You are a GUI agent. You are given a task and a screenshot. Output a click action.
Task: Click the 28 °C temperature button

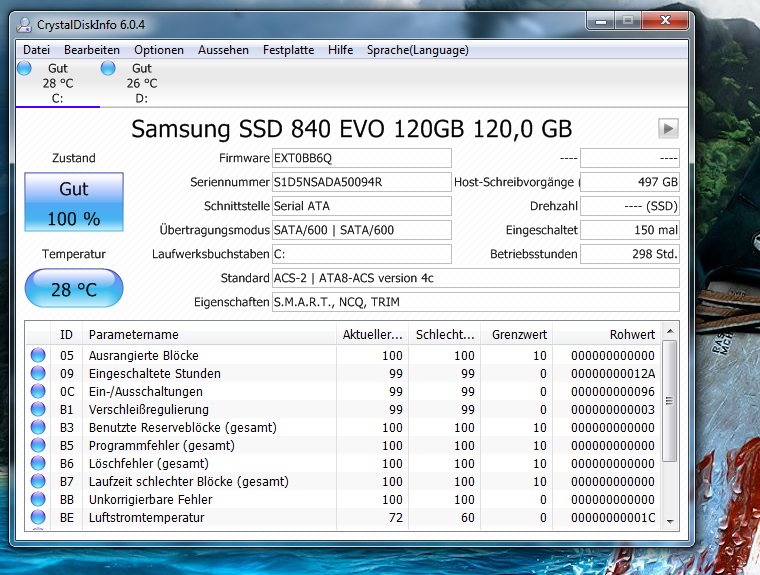(74, 289)
